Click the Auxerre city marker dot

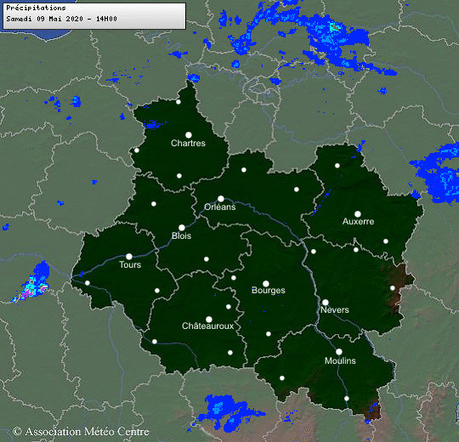tap(358, 214)
